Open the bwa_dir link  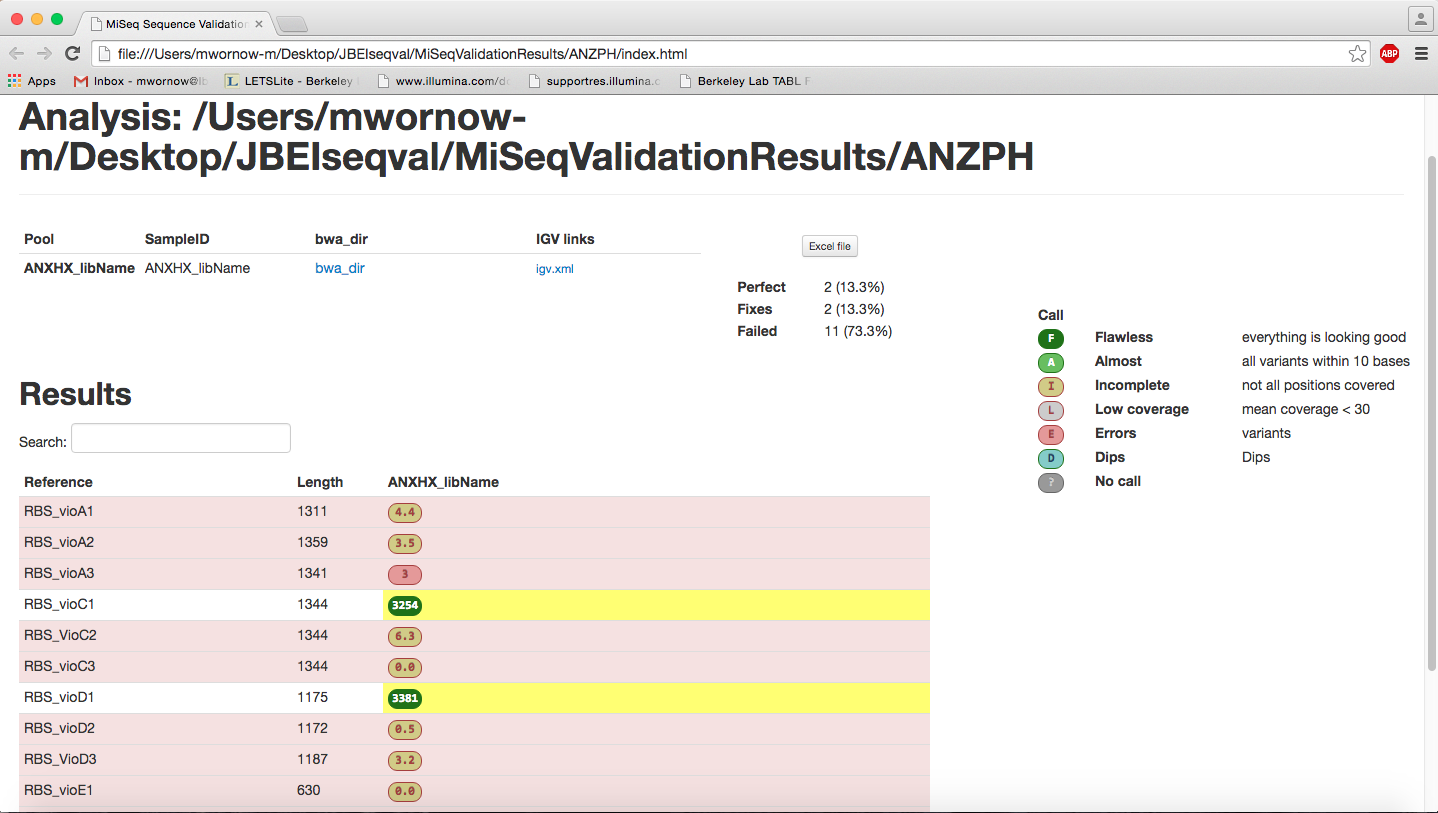click(340, 268)
